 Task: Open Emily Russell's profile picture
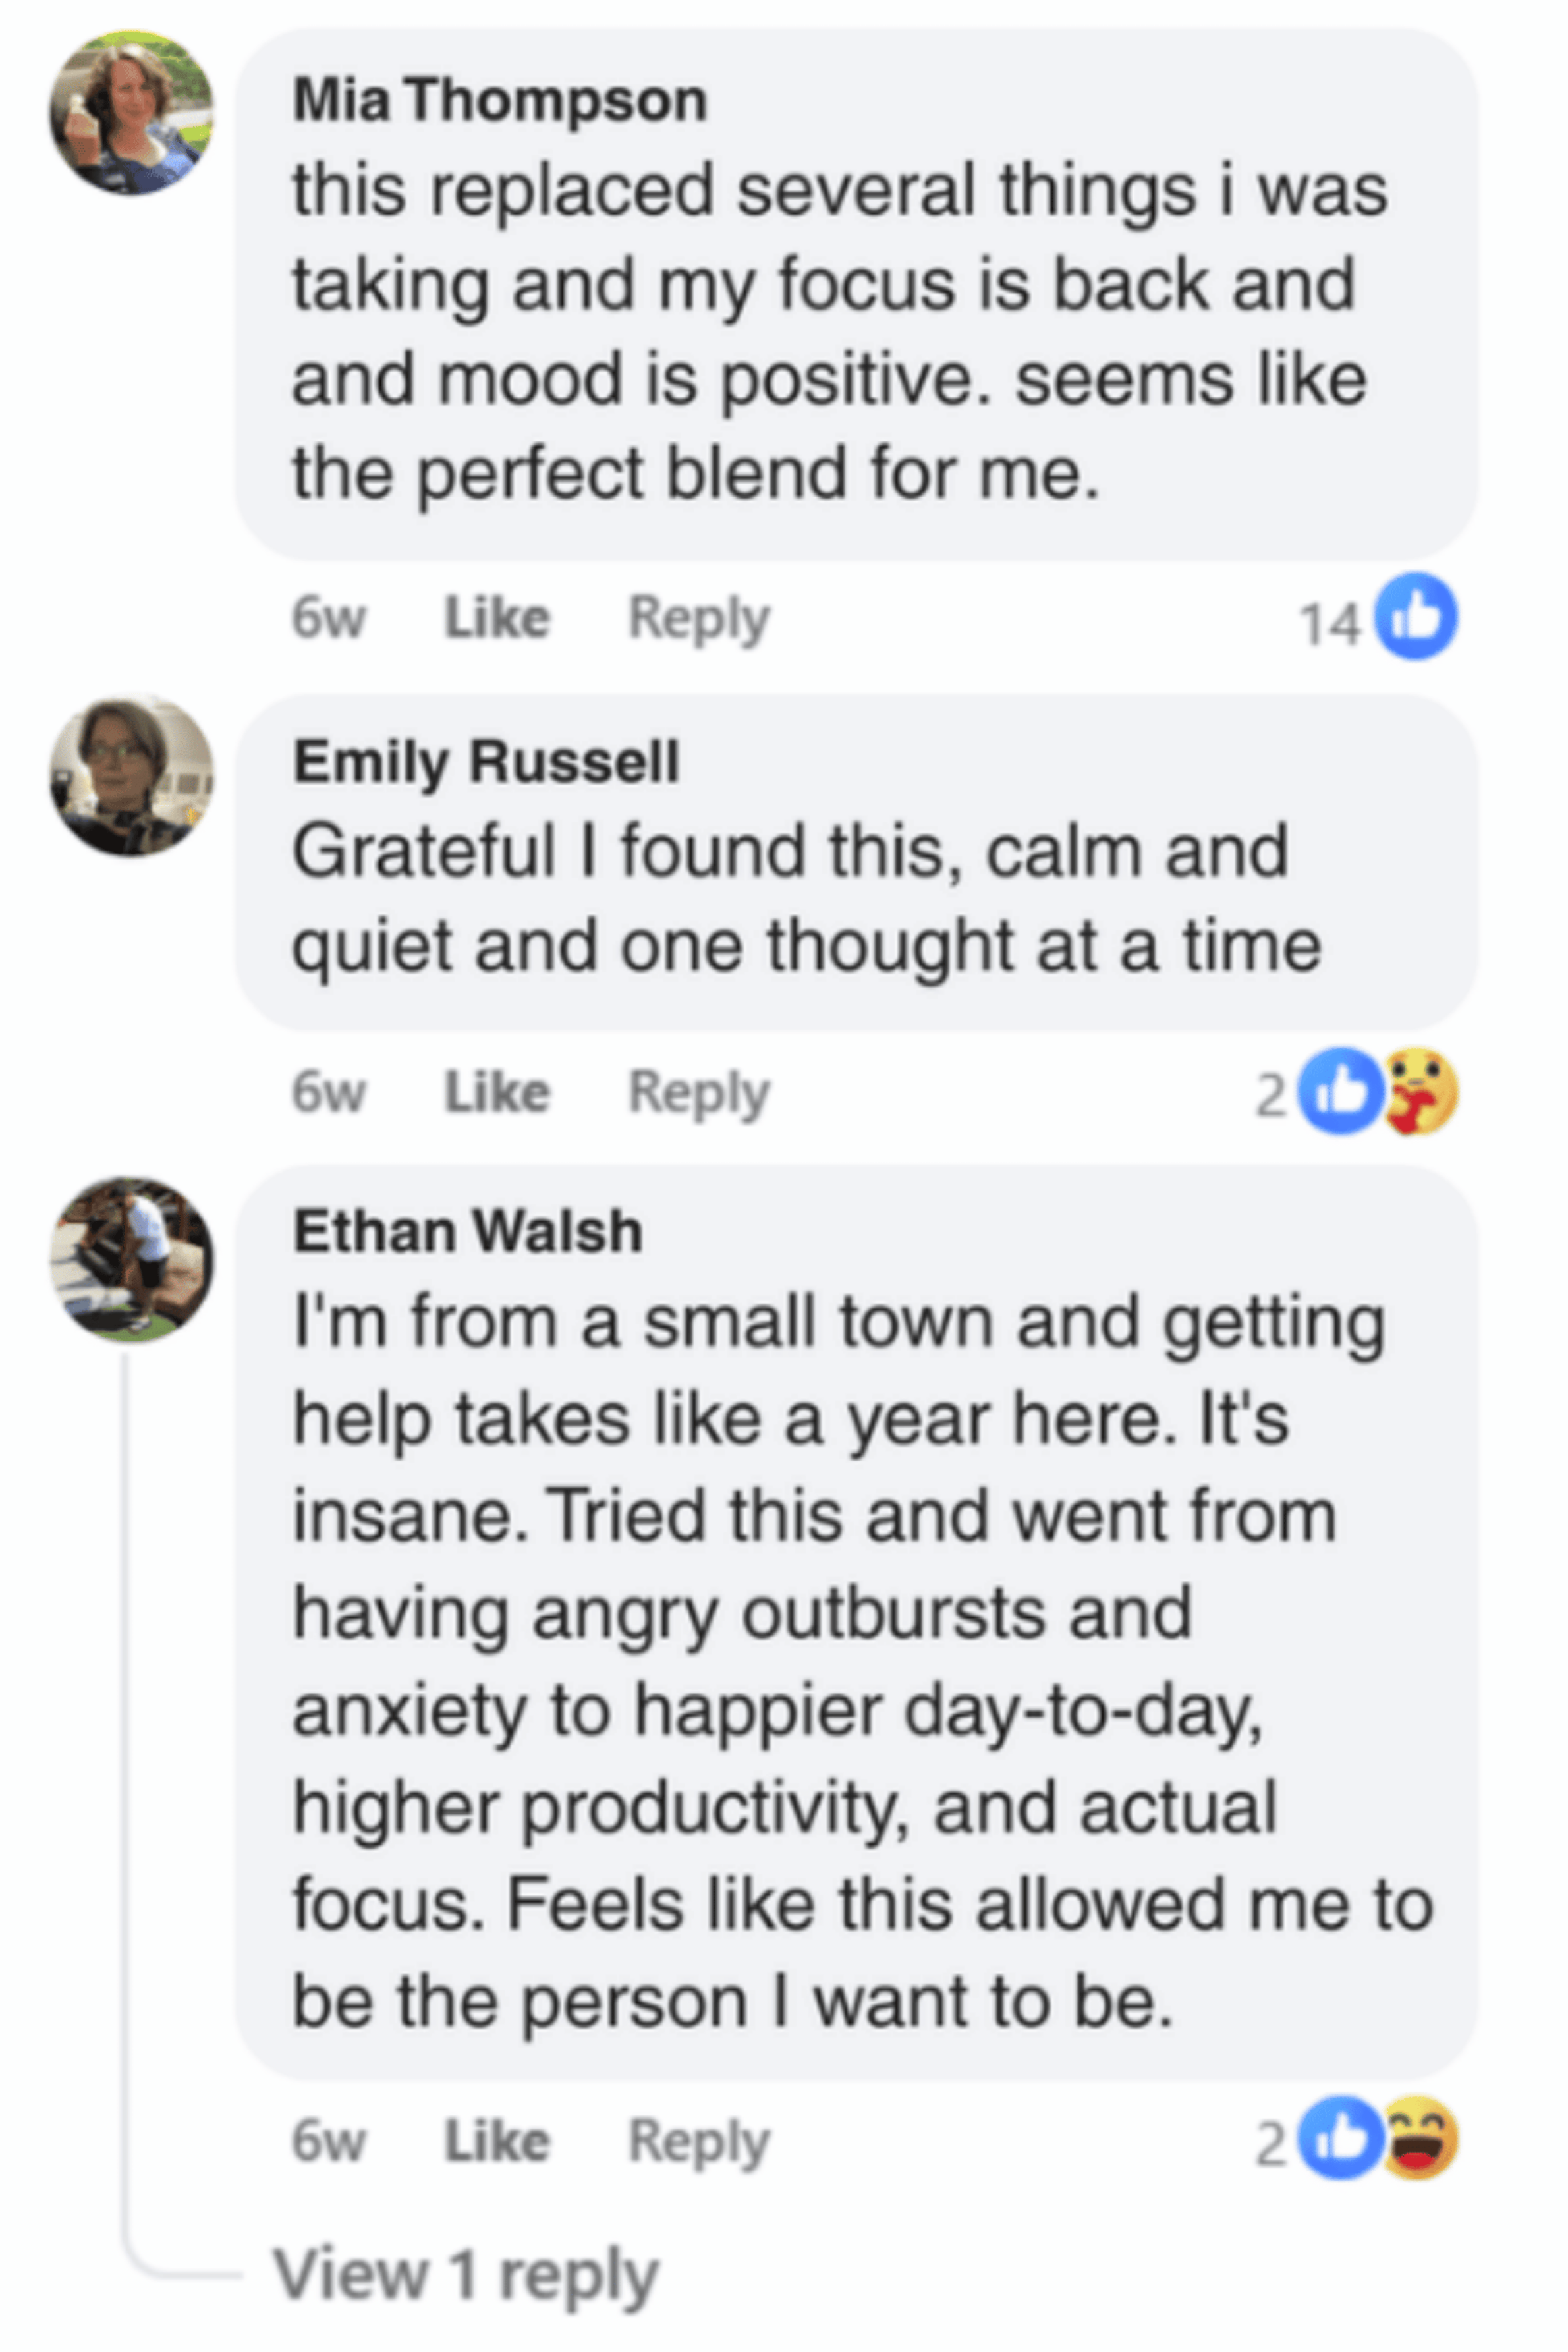131,776
